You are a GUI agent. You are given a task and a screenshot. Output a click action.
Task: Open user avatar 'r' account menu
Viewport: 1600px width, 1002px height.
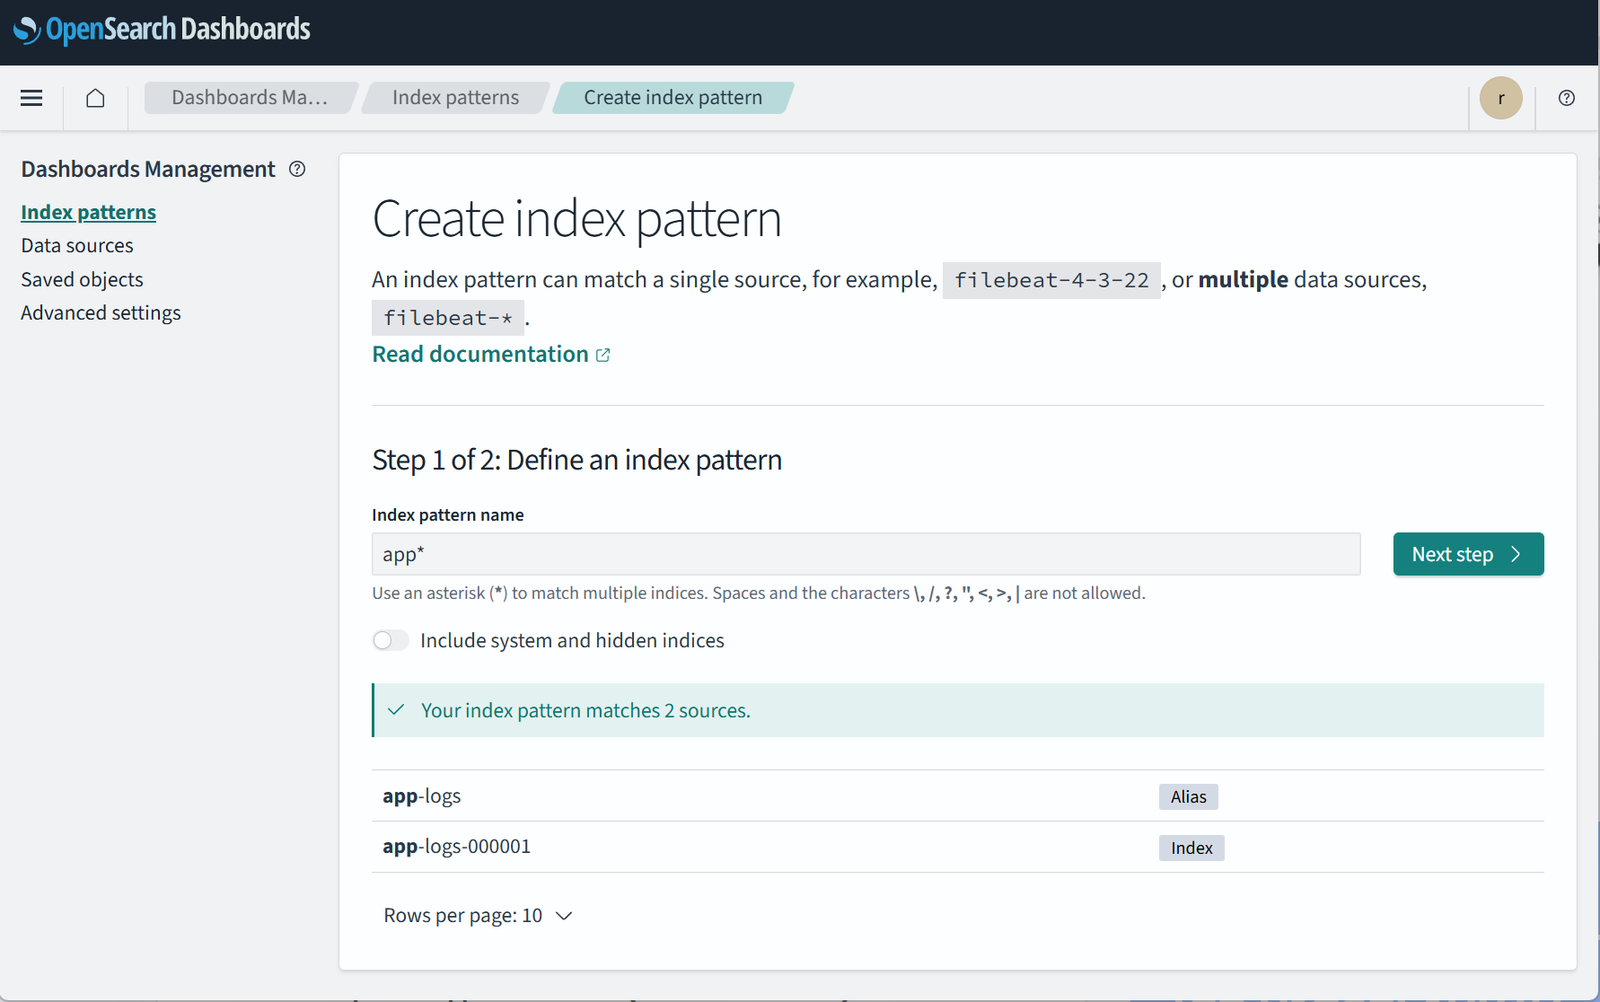[x=1501, y=98]
